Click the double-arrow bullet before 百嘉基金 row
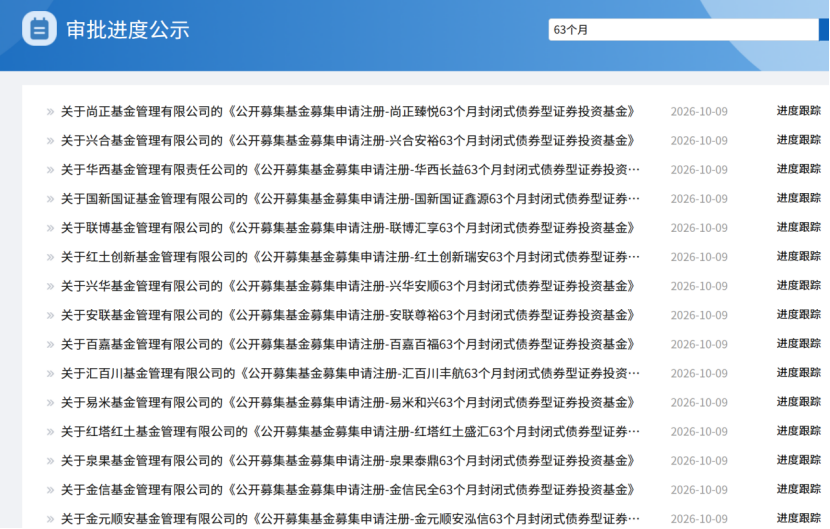830x529 pixels. tap(50, 345)
